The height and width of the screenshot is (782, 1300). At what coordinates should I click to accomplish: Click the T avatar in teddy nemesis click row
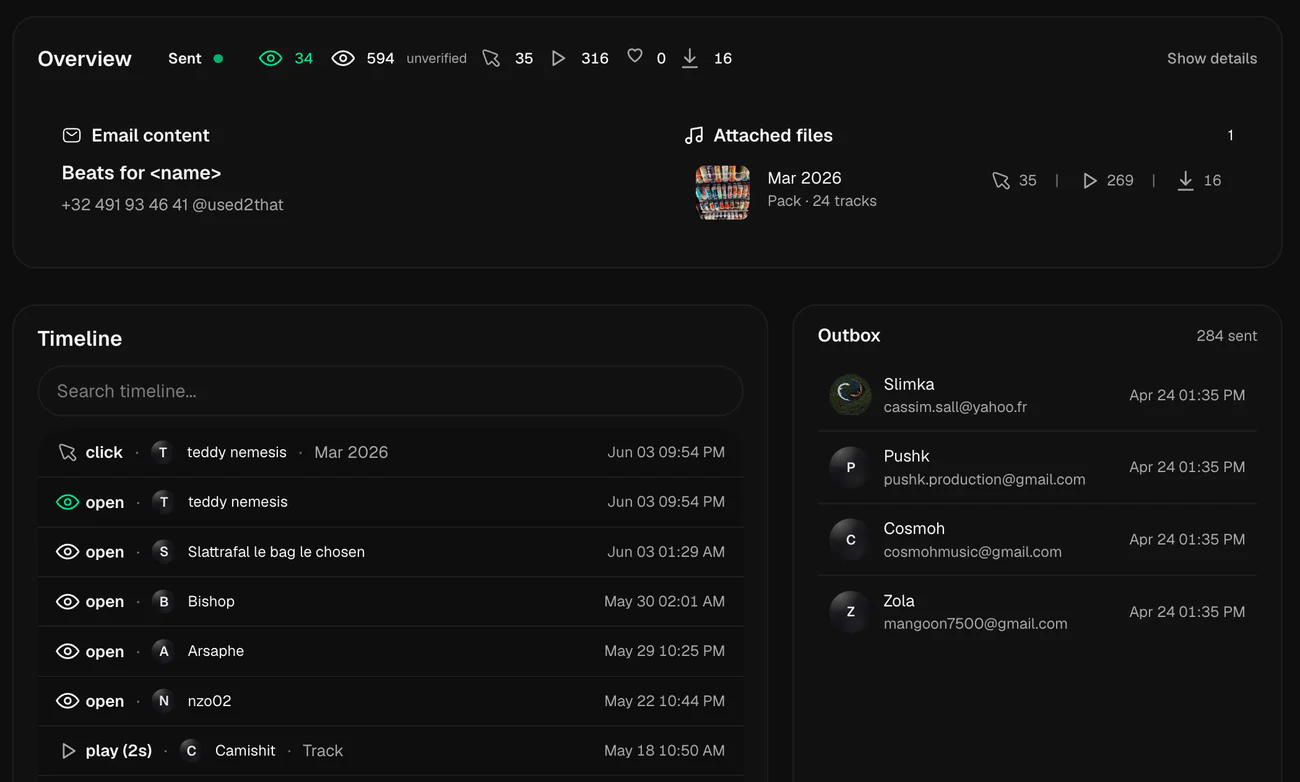pyautogui.click(x=163, y=452)
